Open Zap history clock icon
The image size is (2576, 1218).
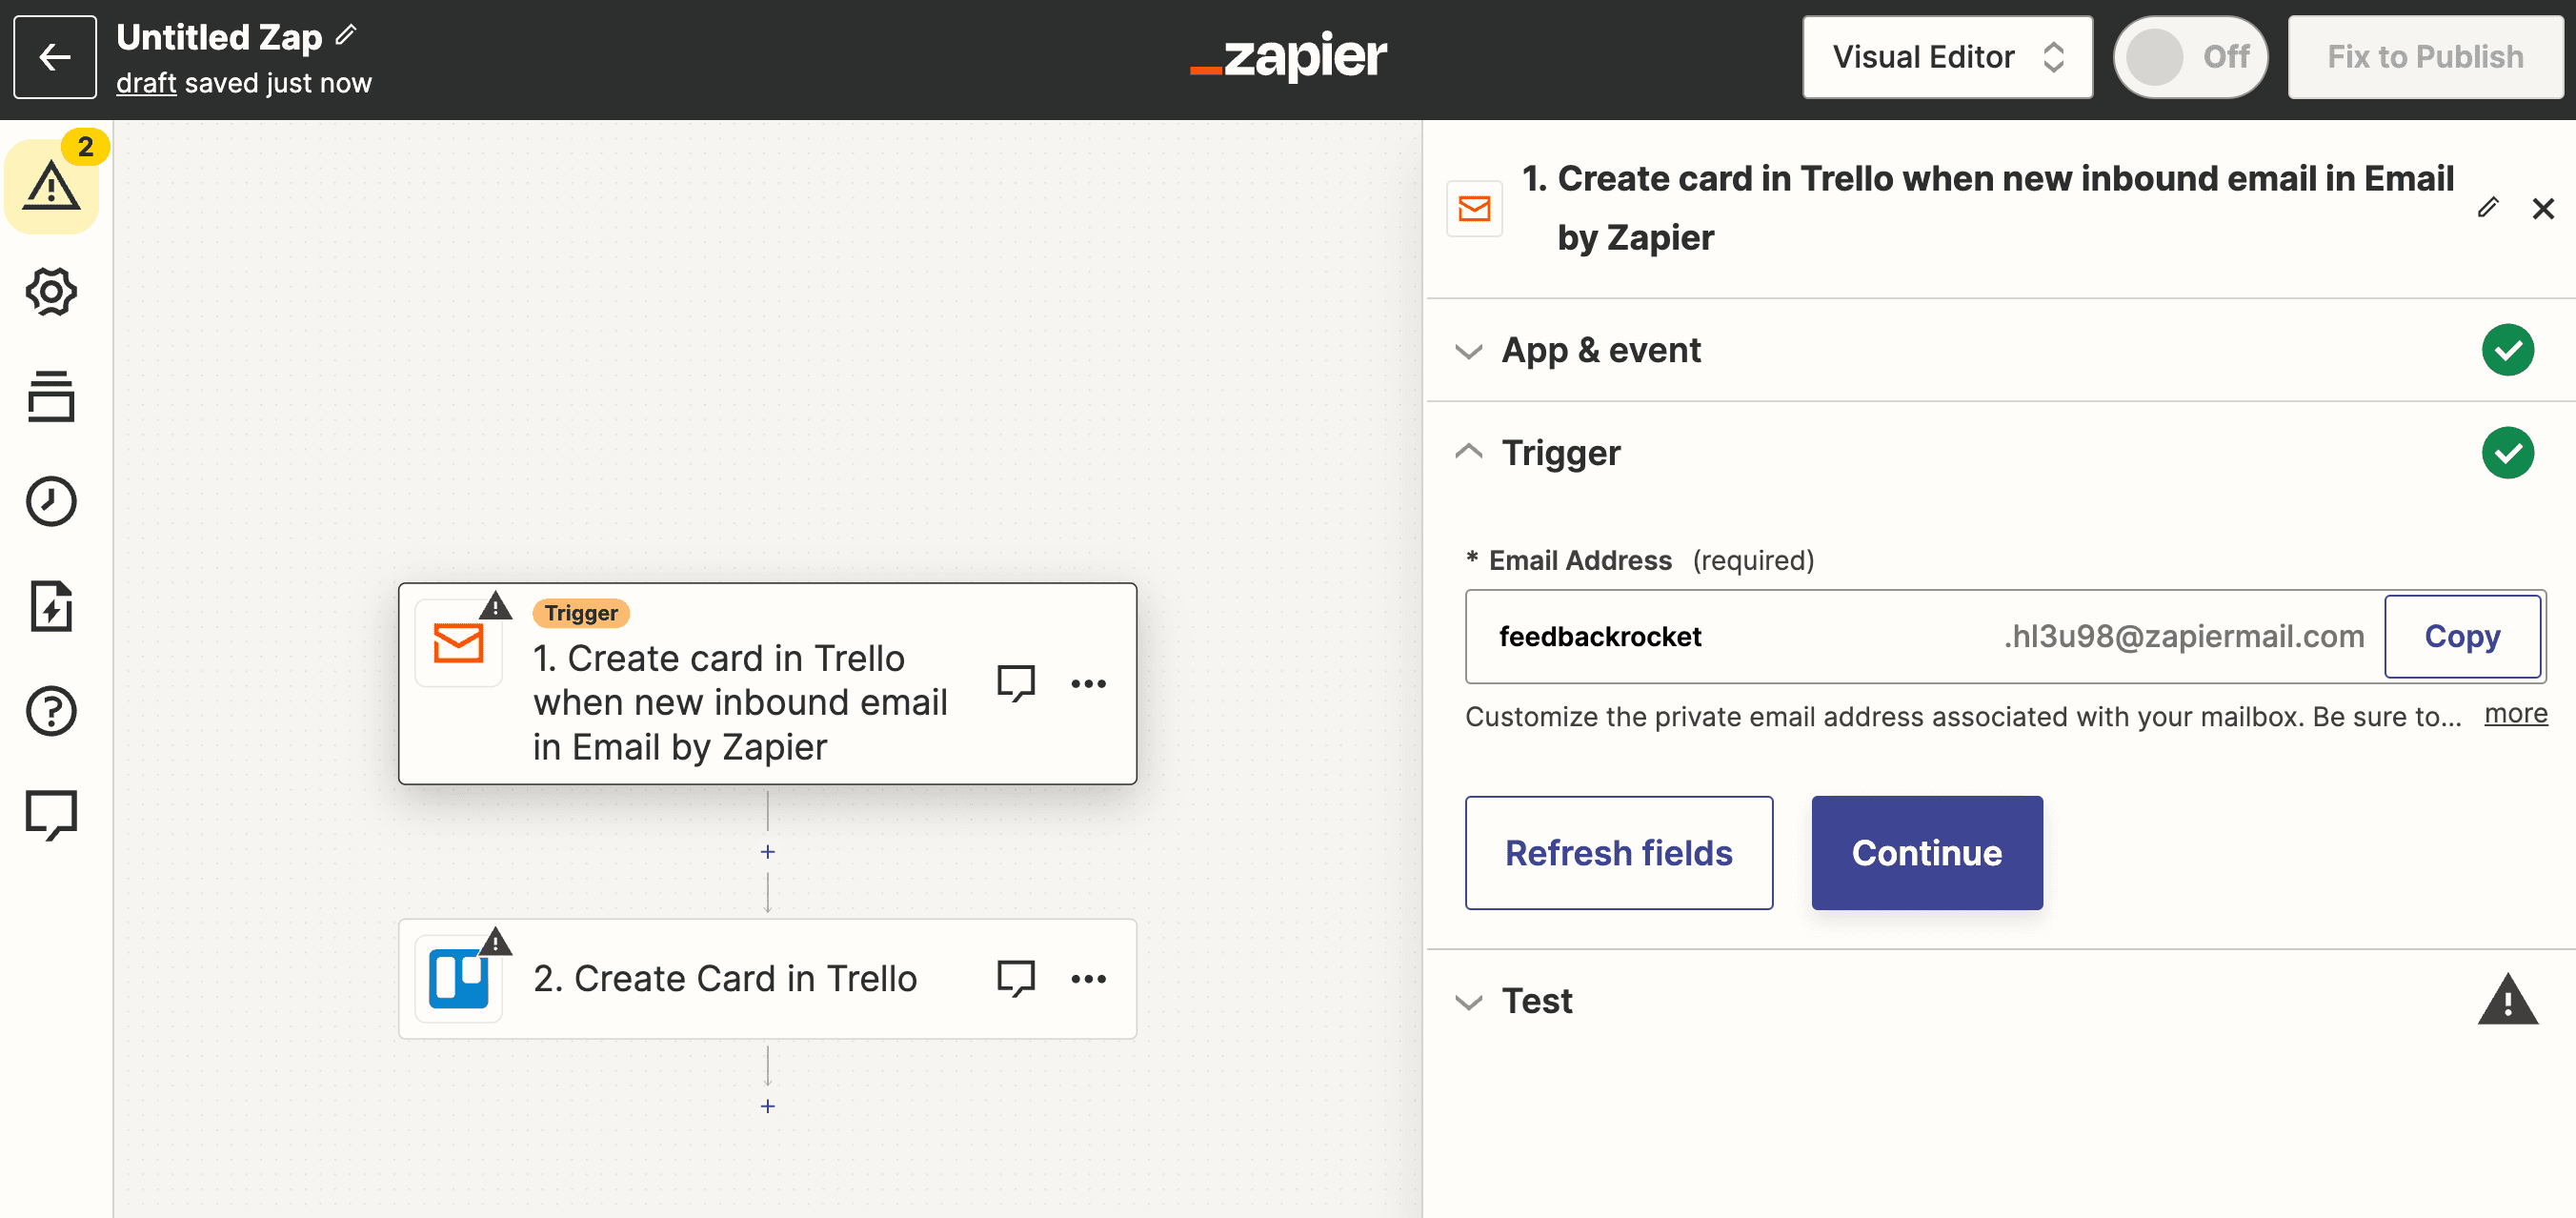tap(51, 501)
